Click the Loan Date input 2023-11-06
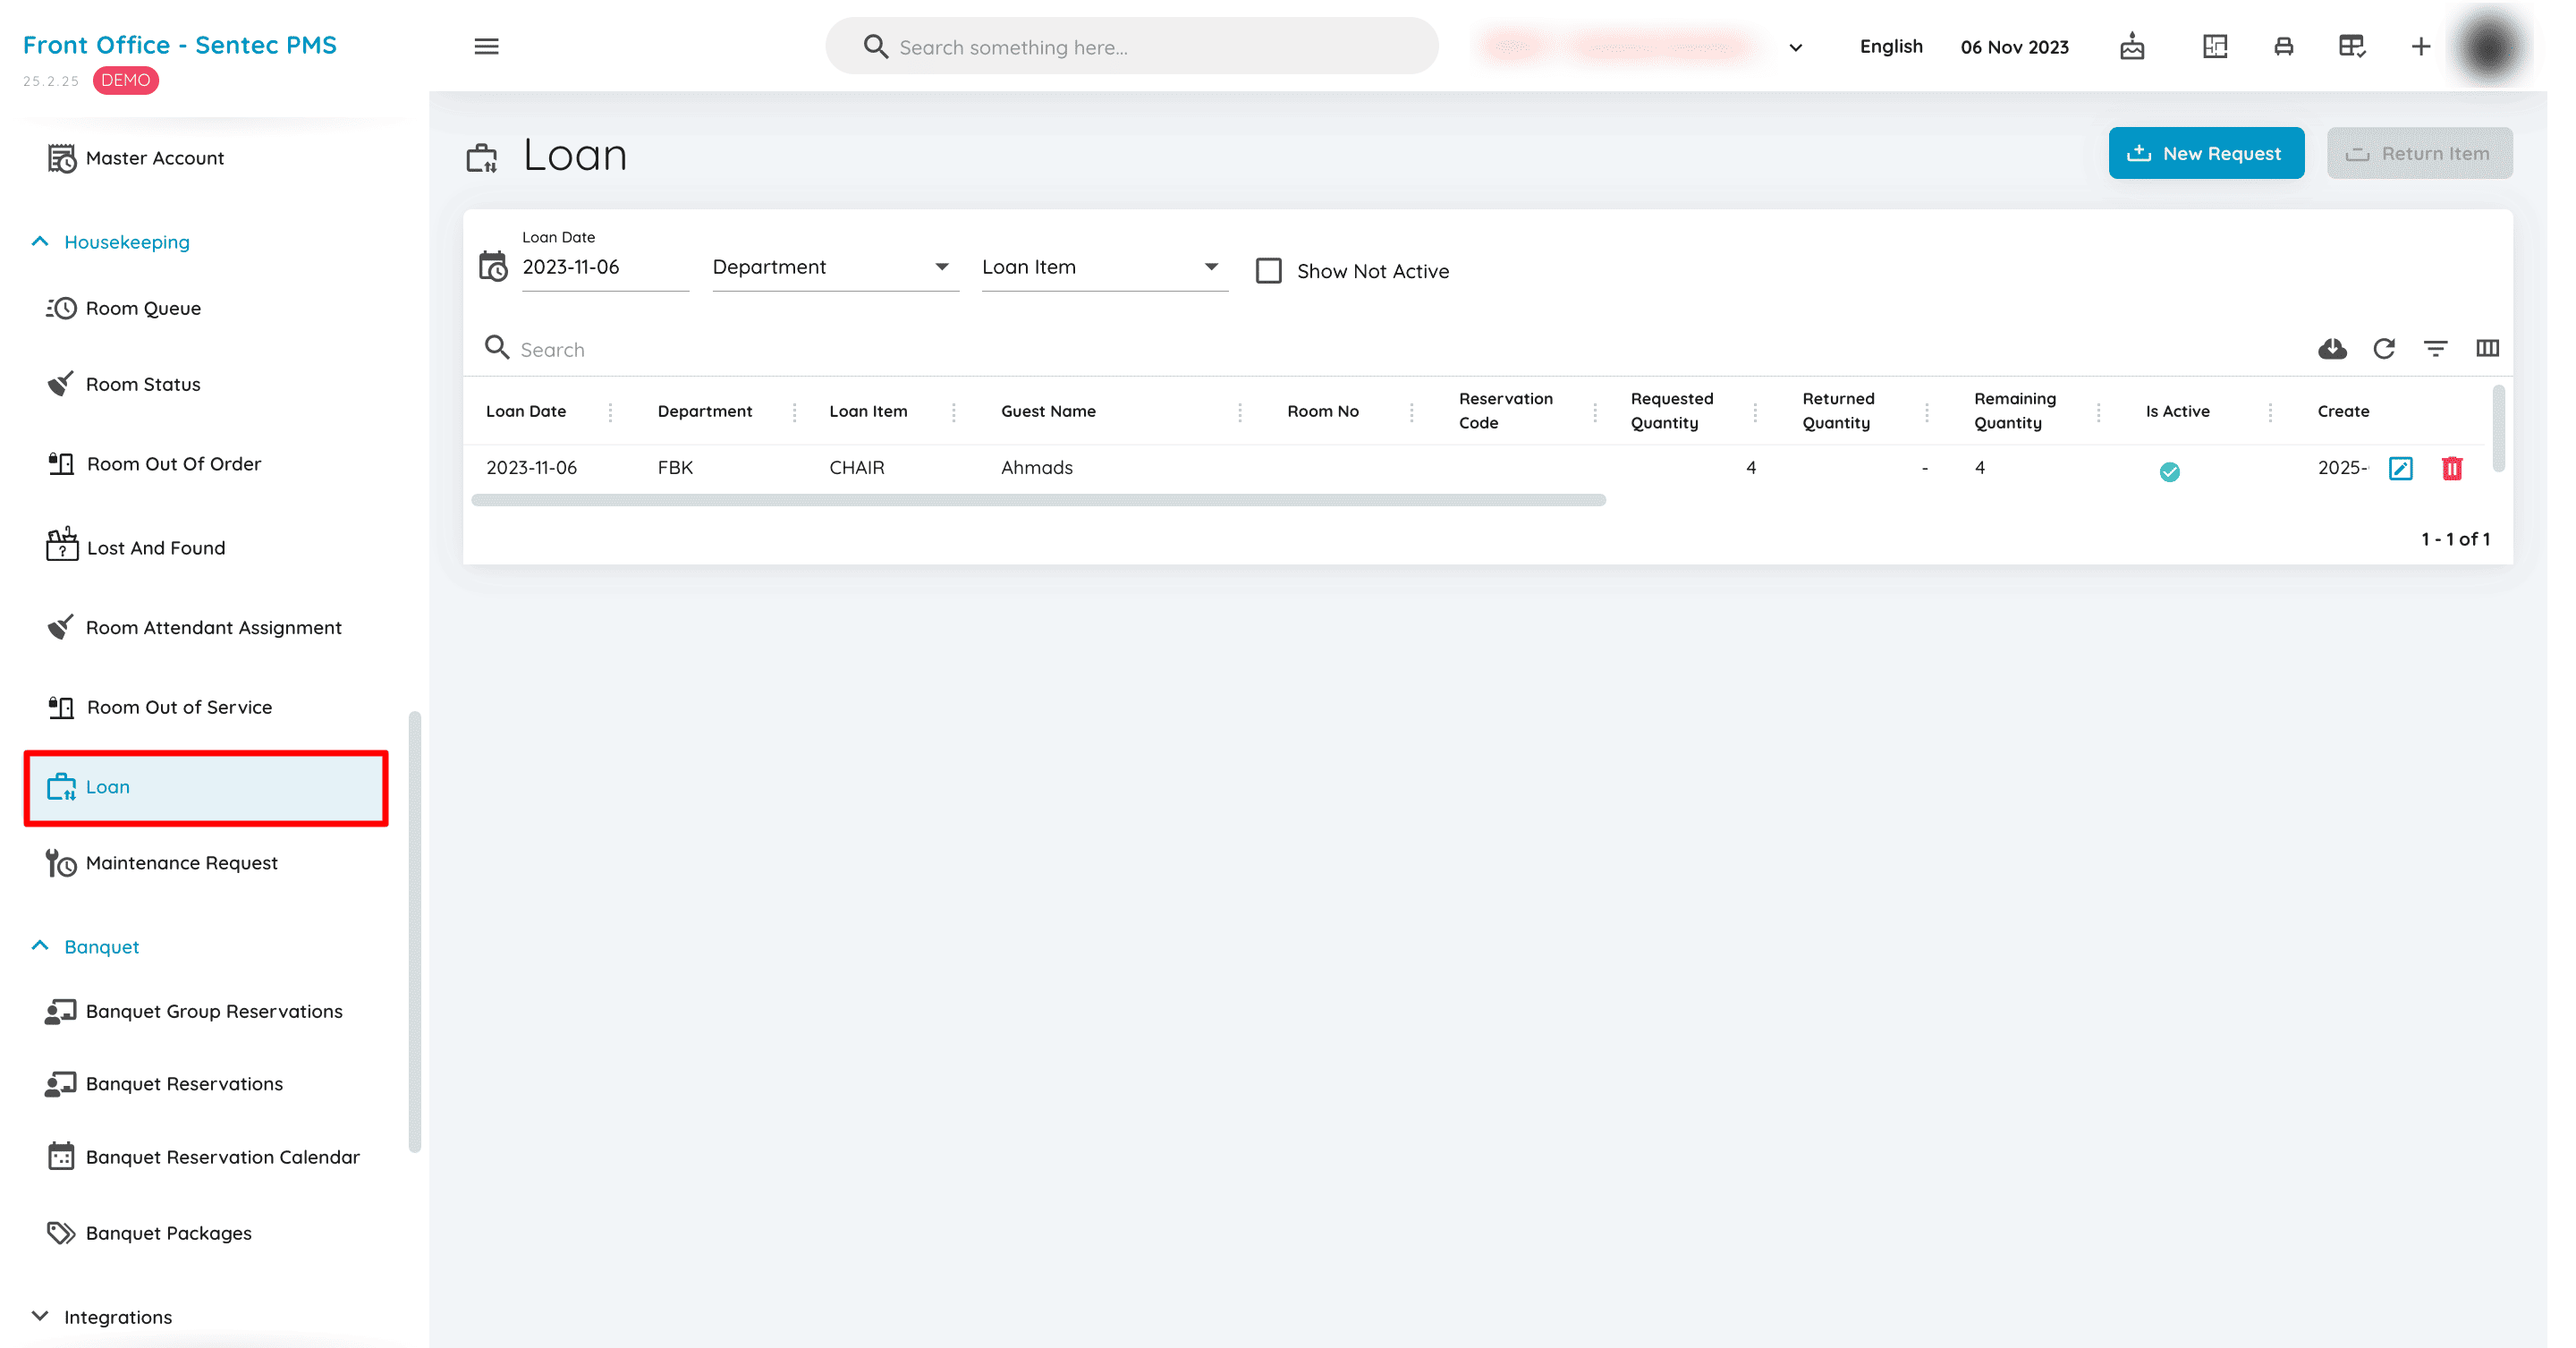 click(x=605, y=267)
